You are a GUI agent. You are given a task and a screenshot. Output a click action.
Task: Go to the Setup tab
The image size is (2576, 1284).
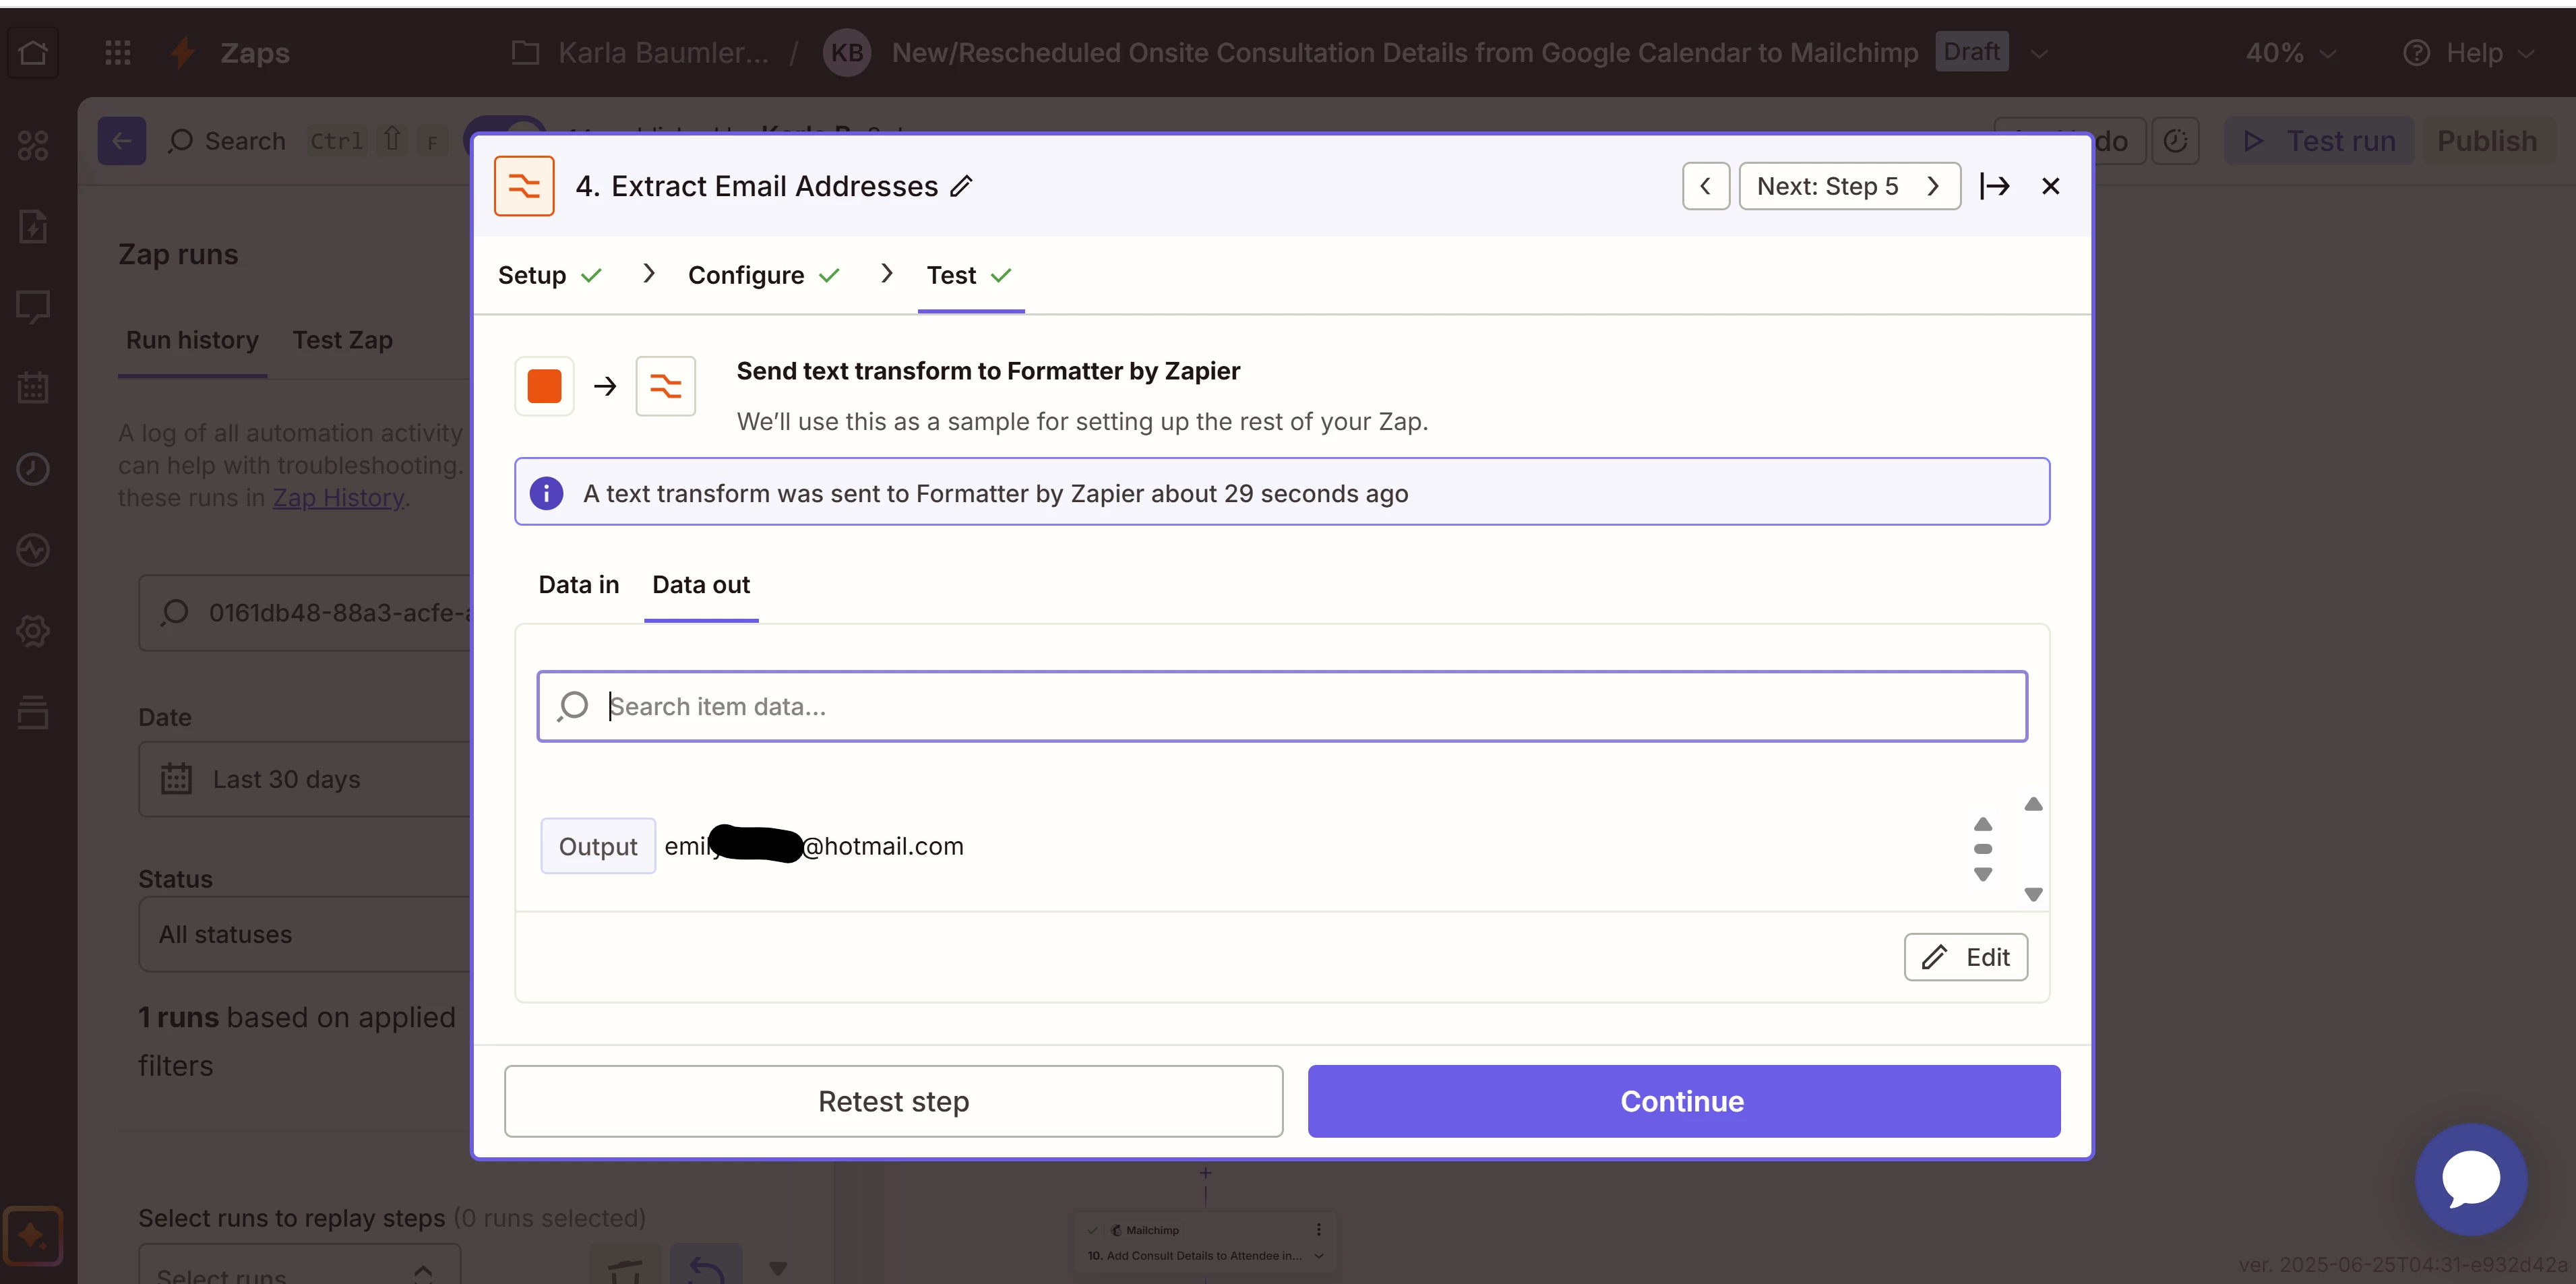coord(532,275)
